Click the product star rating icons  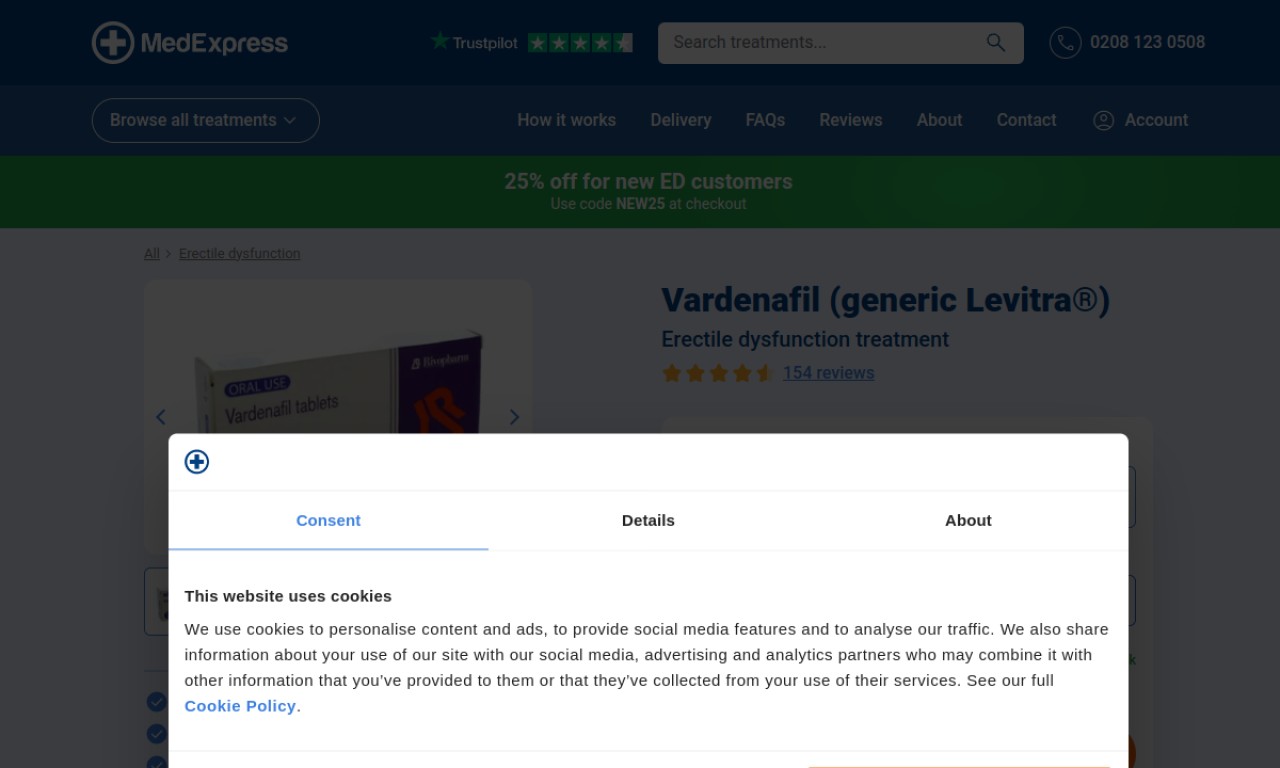coord(718,373)
